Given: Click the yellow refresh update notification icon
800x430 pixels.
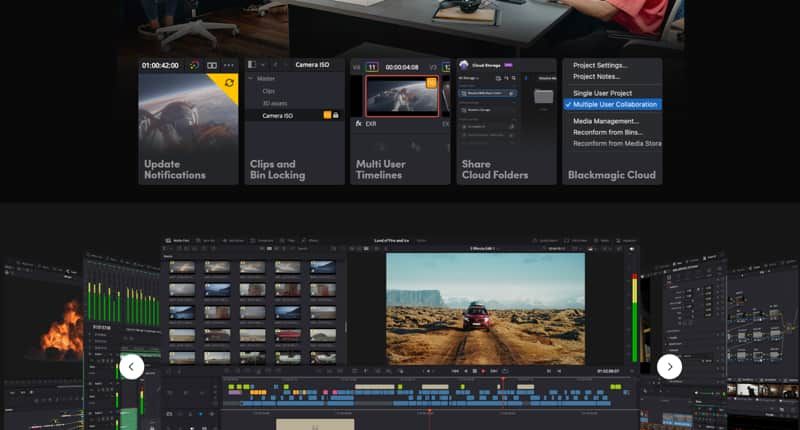Looking at the screenshot, I should [229, 82].
